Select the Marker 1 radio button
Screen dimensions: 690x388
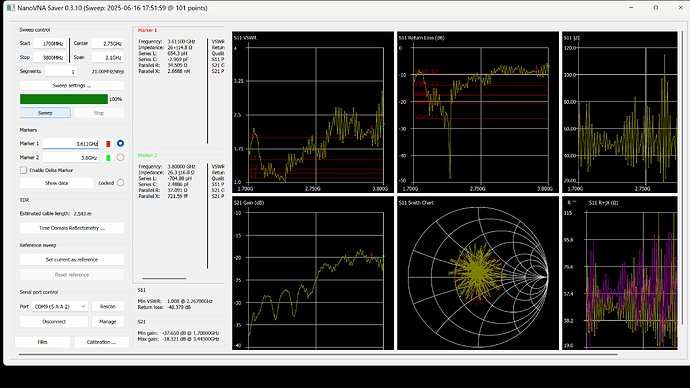(x=120, y=143)
